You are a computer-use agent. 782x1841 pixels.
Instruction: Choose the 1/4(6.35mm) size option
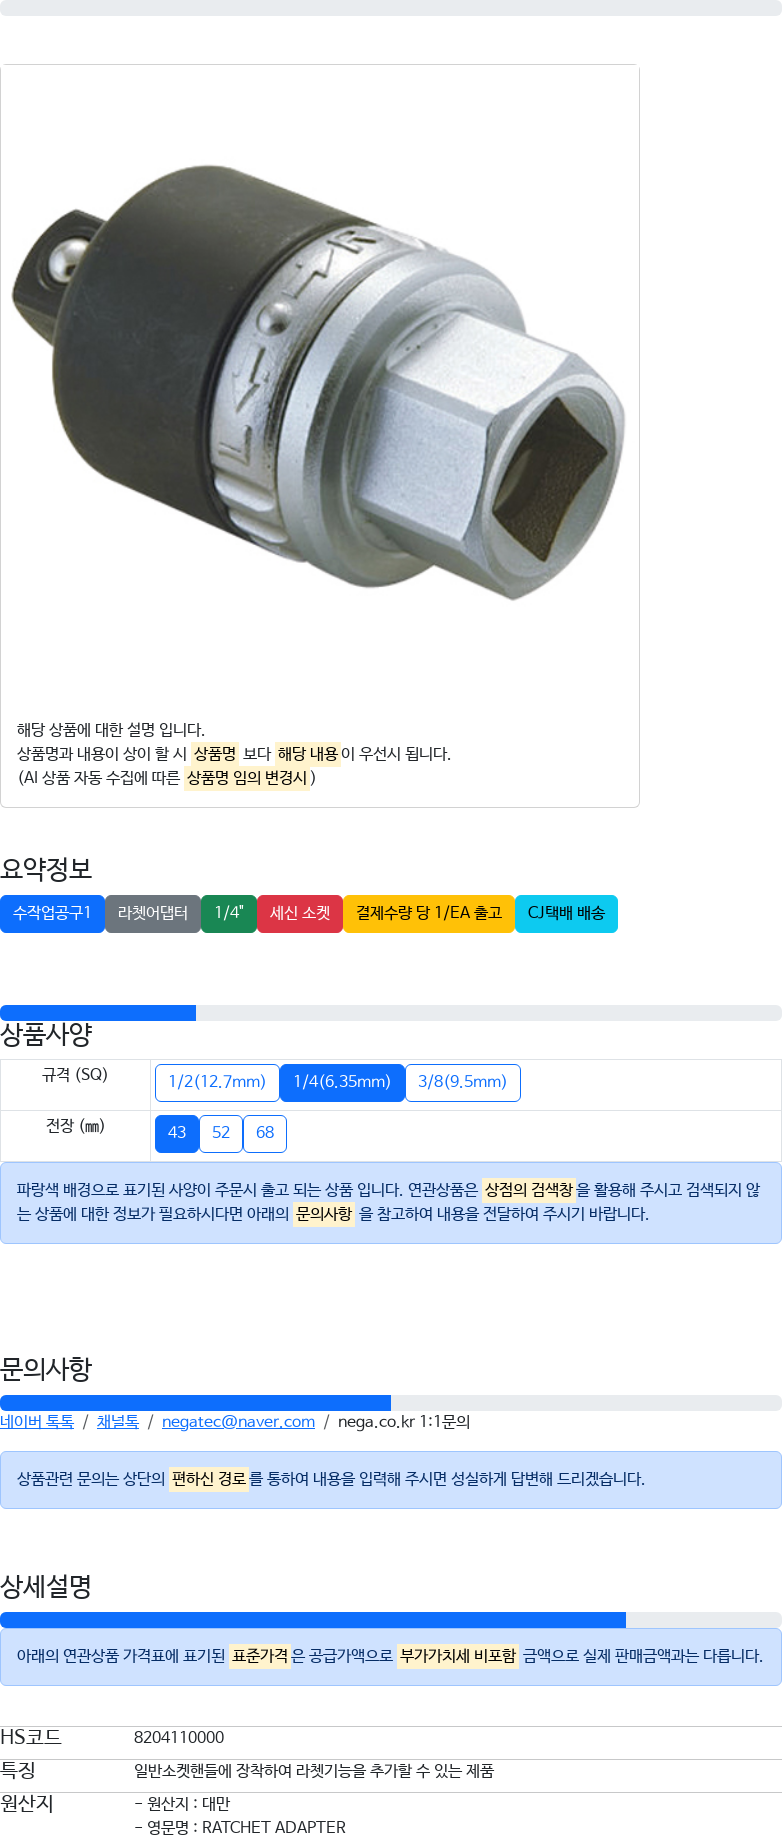342,1082
